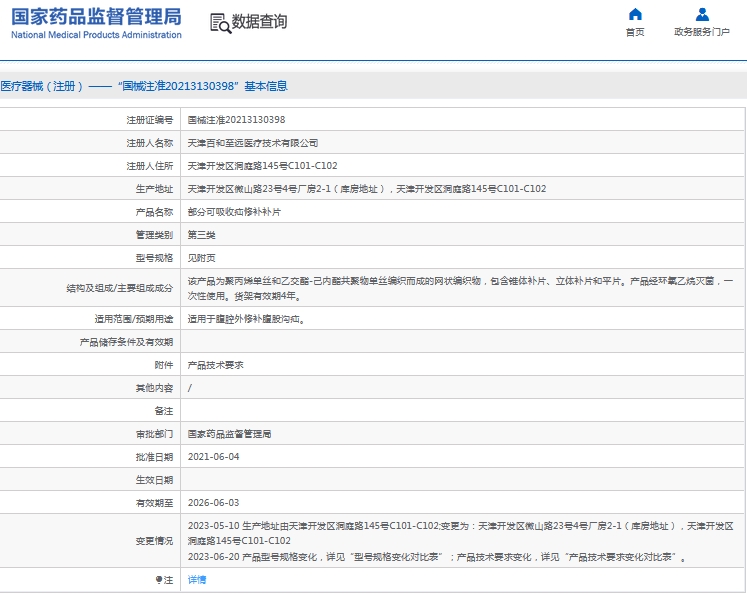Click scope value 适用于腹腔外修补腹股沟疝
747x599 pixels.
(x=246, y=319)
